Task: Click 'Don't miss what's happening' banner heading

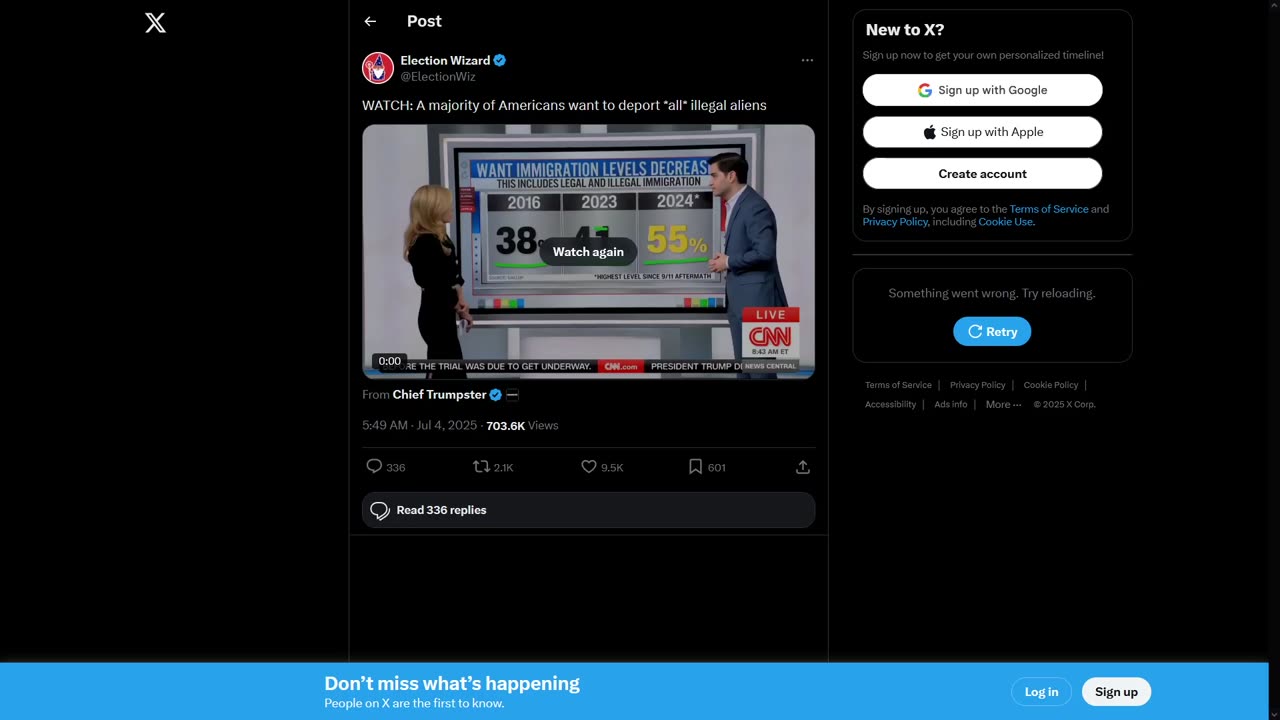Action: [452, 683]
